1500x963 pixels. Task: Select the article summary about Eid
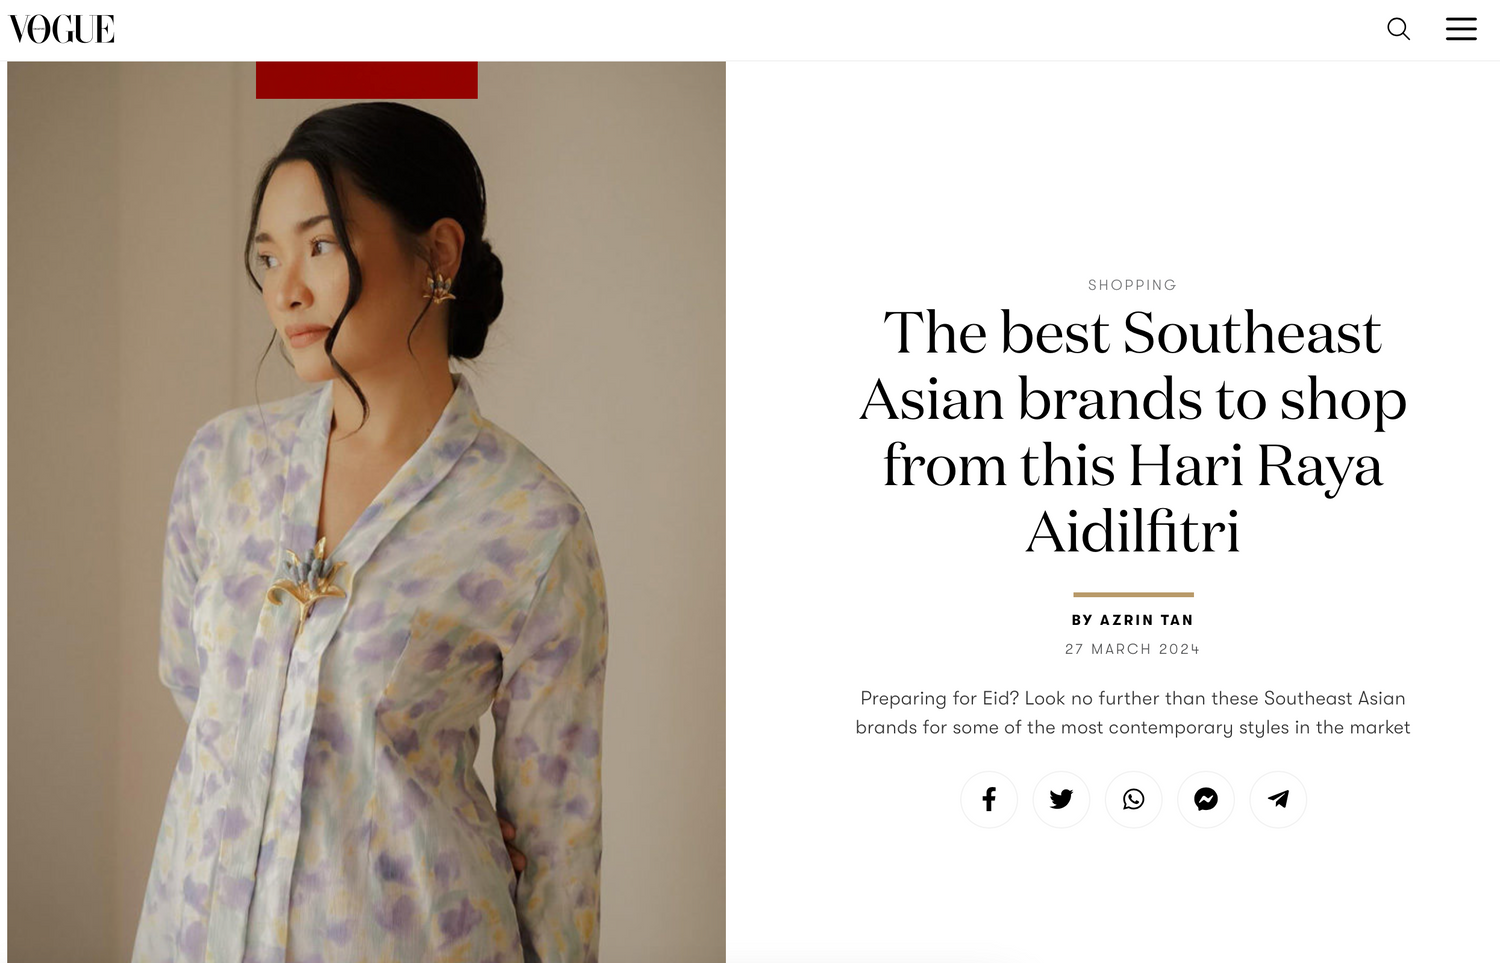[x=1132, y=713]
